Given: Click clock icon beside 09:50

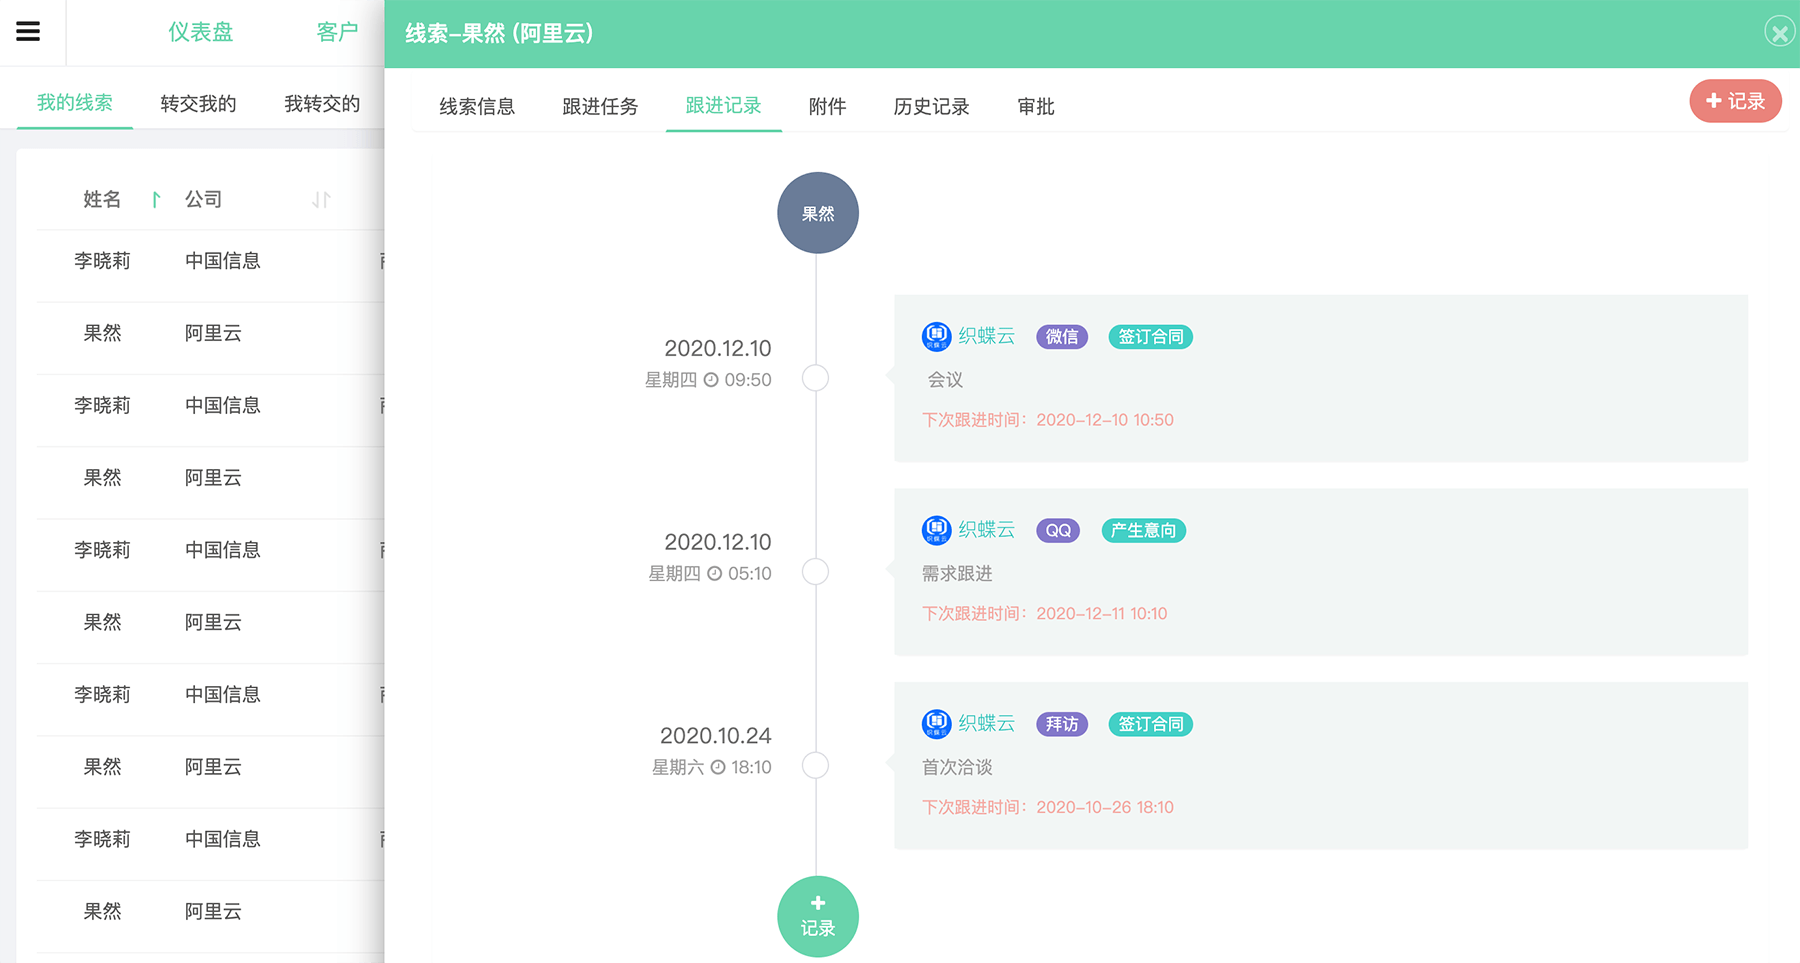Looking at the screenshot, I should [711, 380].
